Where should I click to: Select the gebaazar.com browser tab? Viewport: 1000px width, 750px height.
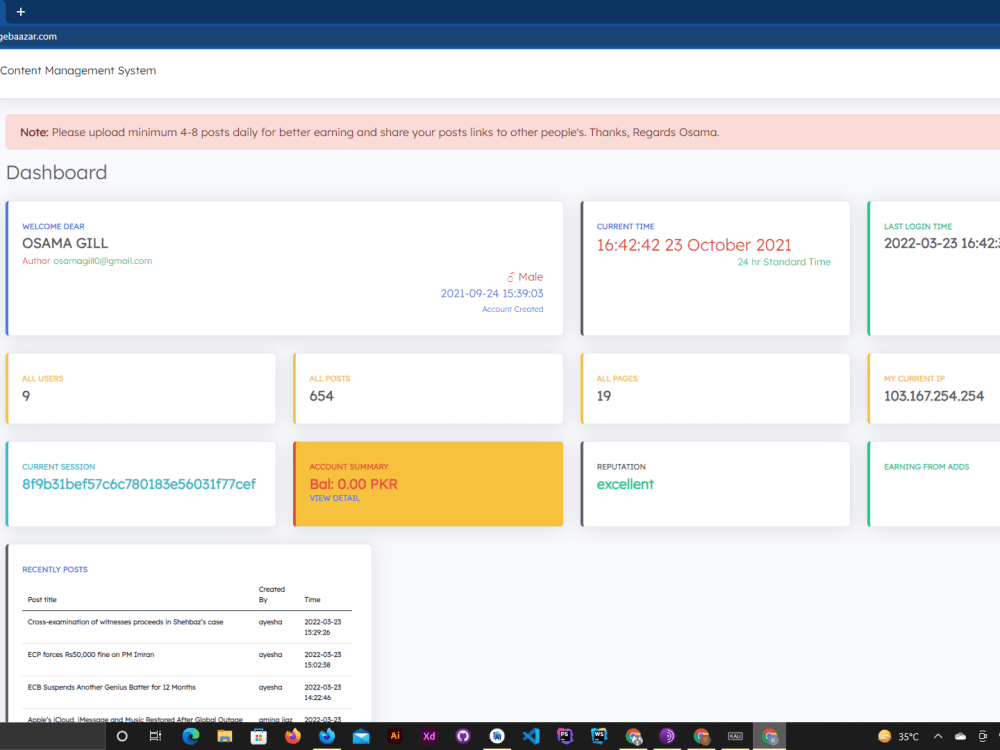pos(30,35)
